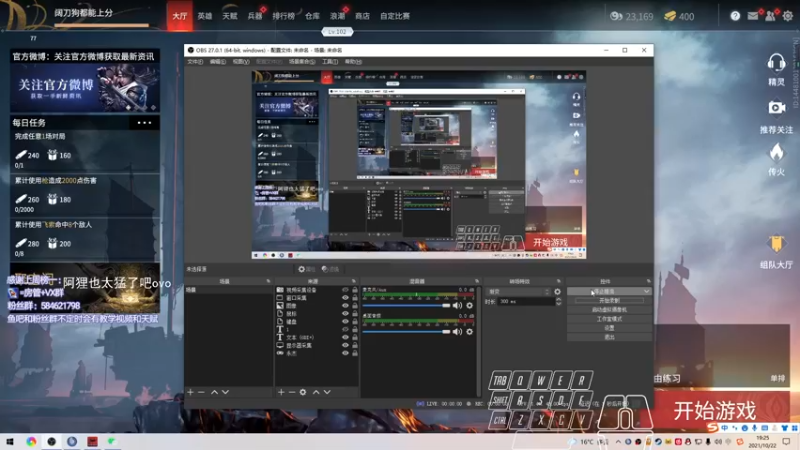Viewport: 800px width, 450px height.
Task: Toggle visibility of 显示器采集 source
Action: (x=345, y=345)
